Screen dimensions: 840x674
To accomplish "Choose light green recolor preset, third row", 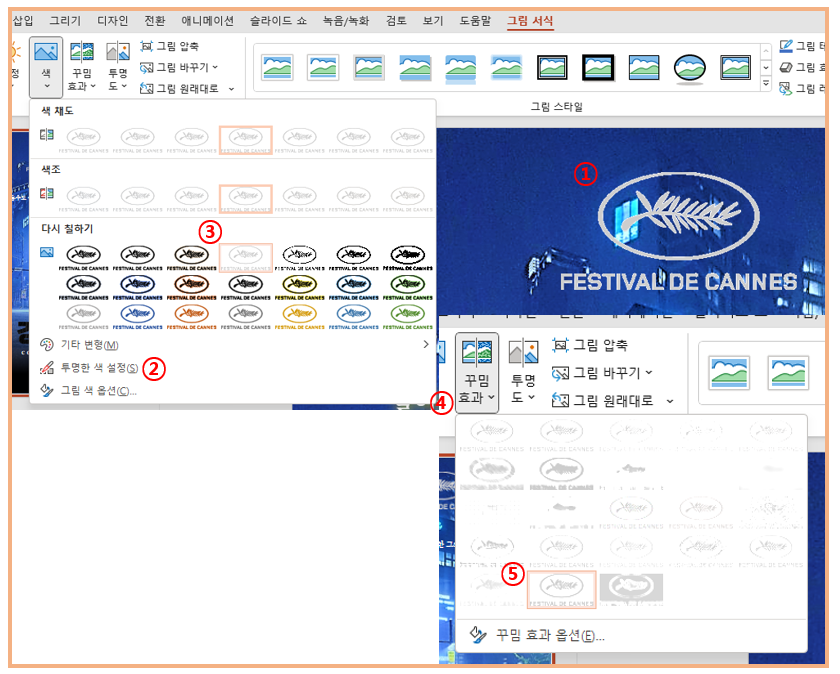I will pyautogui.click(x=408, y=317).
